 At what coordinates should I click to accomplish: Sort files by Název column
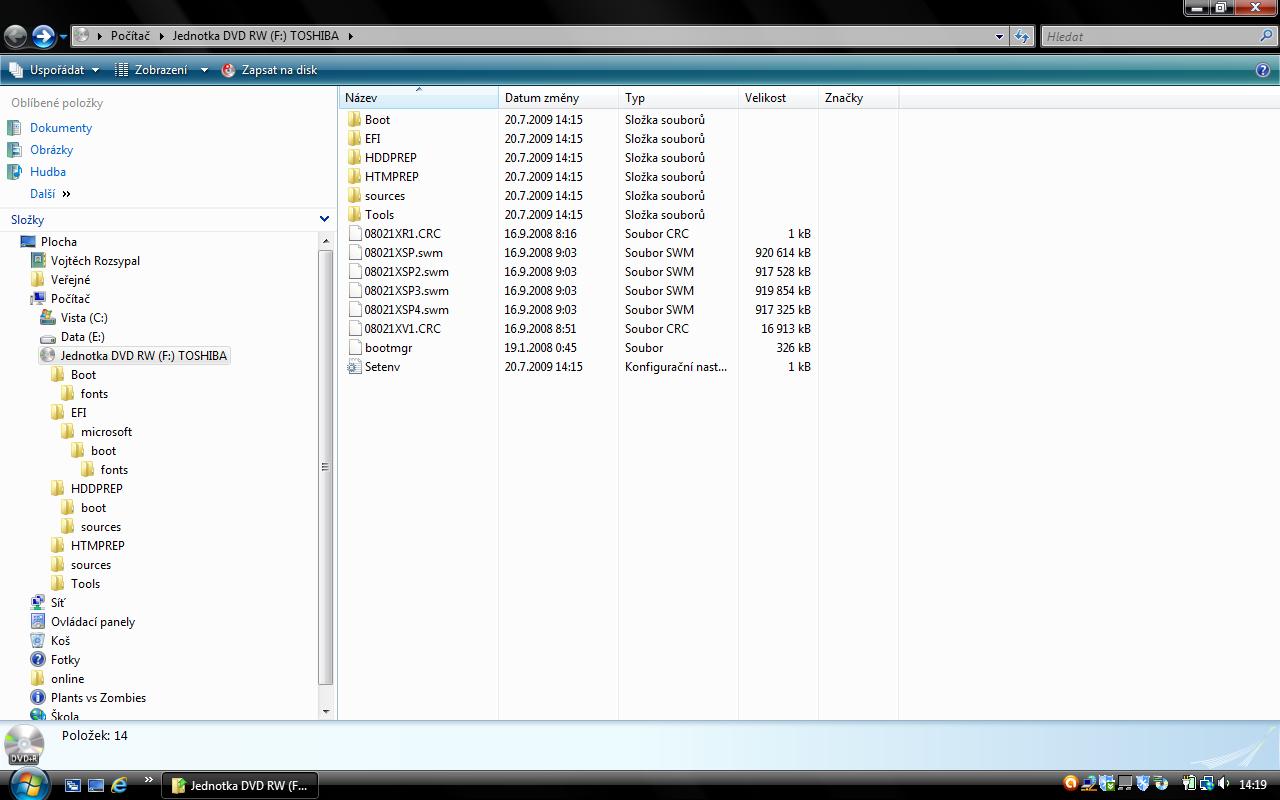click(x=418, y=98)
